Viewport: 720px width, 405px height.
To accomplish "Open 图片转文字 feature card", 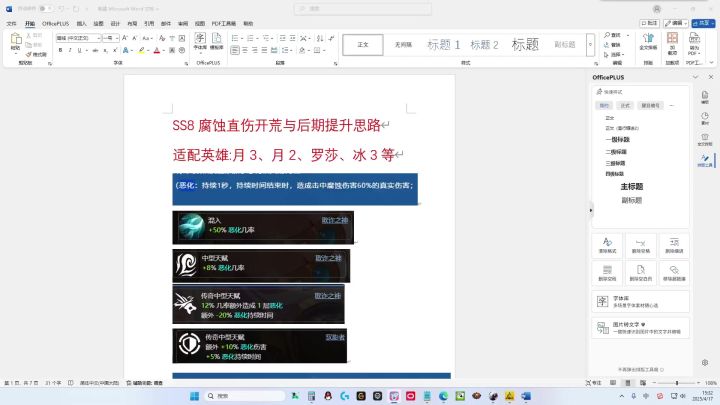I will click(x=641, y=327).
